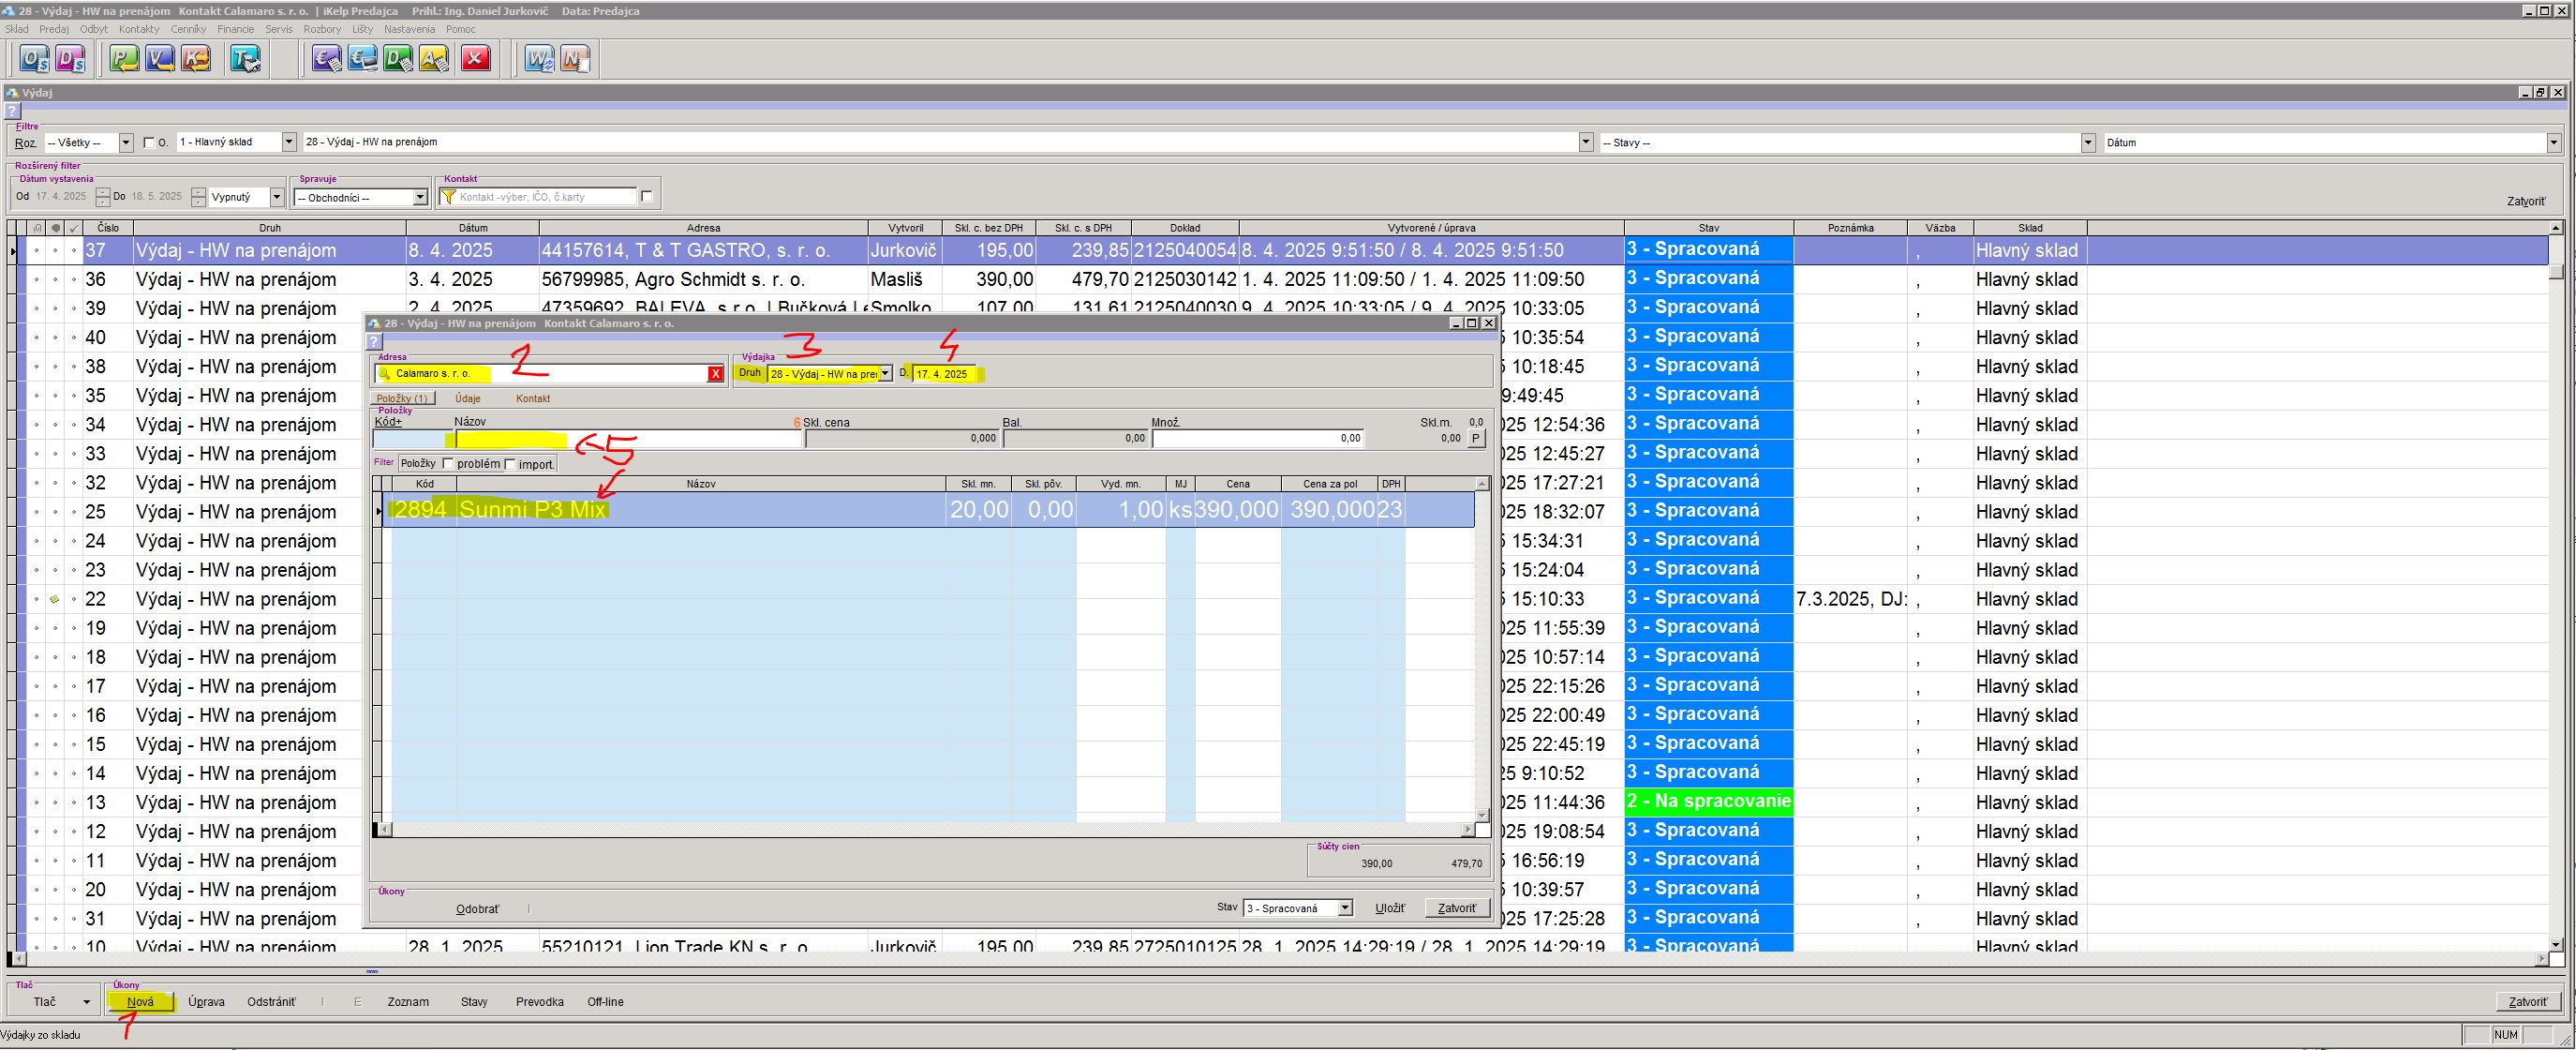Viewport: 2576px width, 1050px height.
Task: Clear the Calamaro address with red X
Action: [x=715, y=374]
